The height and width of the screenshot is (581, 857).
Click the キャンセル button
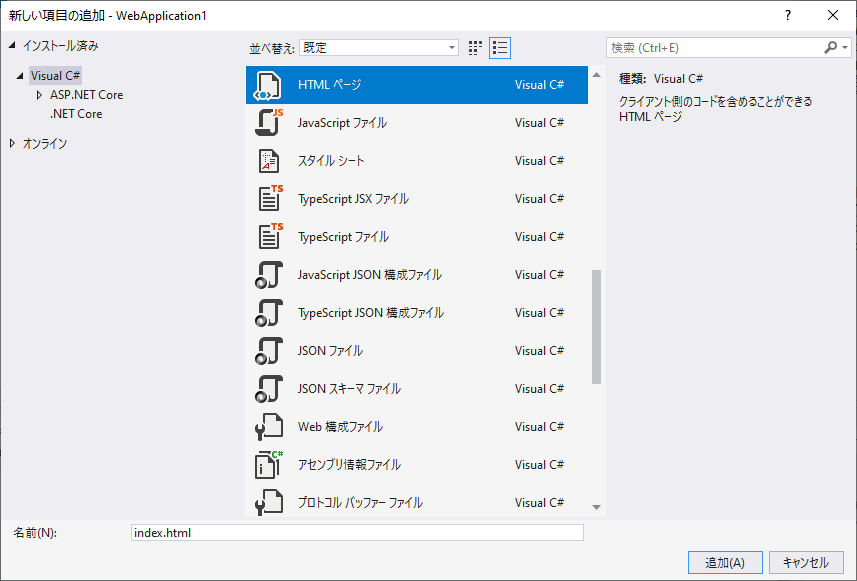(x=806, y=562)
